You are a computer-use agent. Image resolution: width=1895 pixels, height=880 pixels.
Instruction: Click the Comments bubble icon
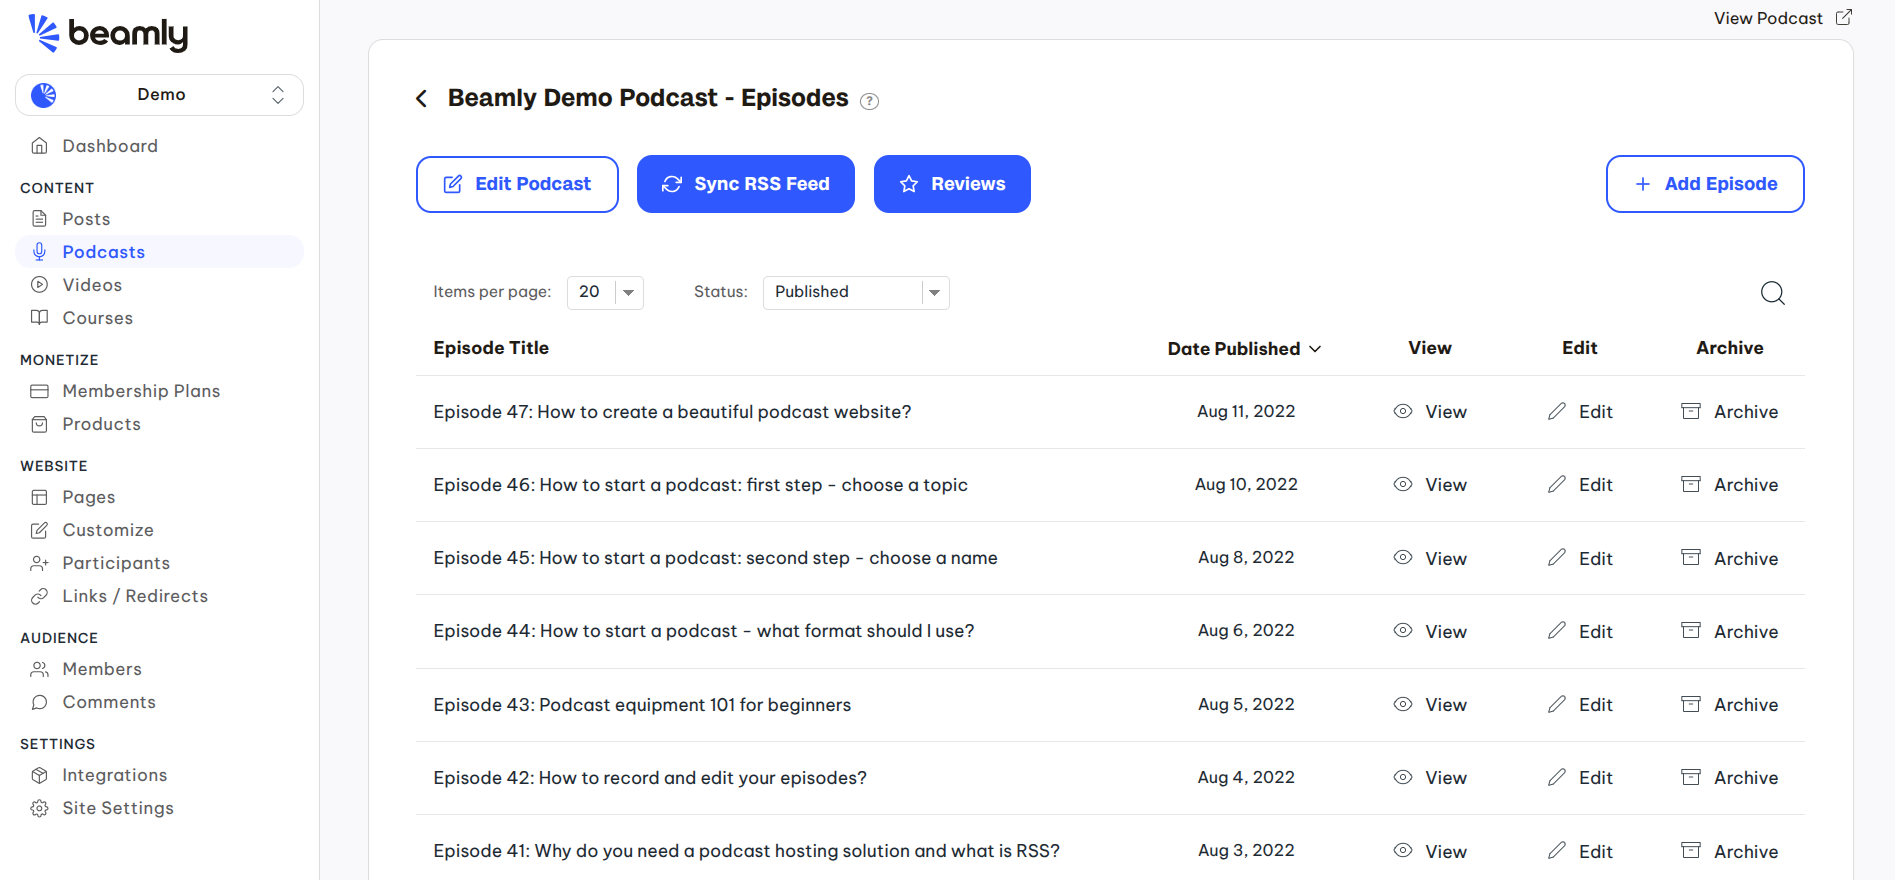click(x=40, y=702)
